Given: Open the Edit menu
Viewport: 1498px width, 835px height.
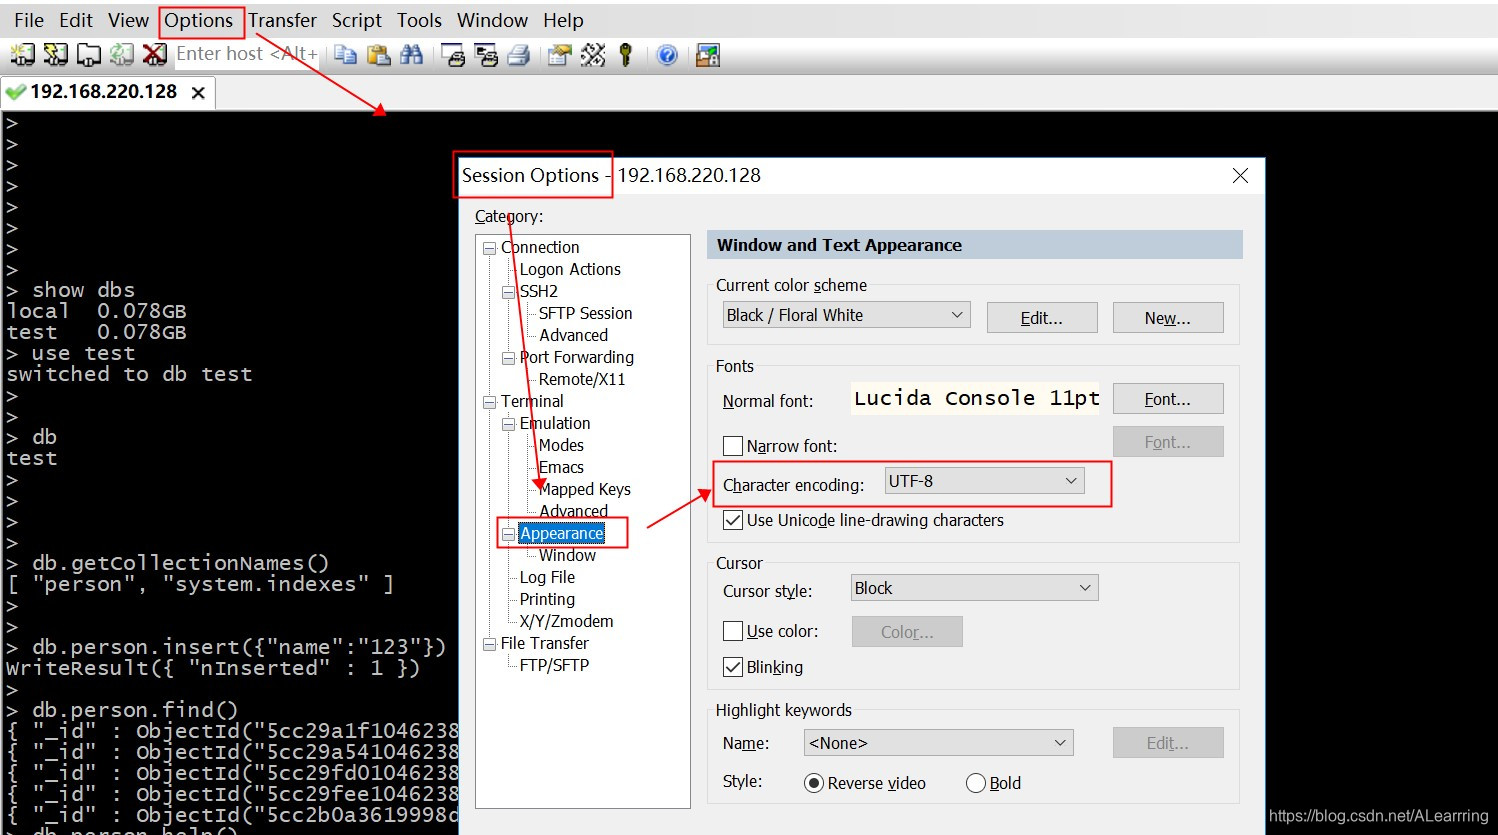Looking at the screenshot, I should pyautogui.click(x=76, y=20).
